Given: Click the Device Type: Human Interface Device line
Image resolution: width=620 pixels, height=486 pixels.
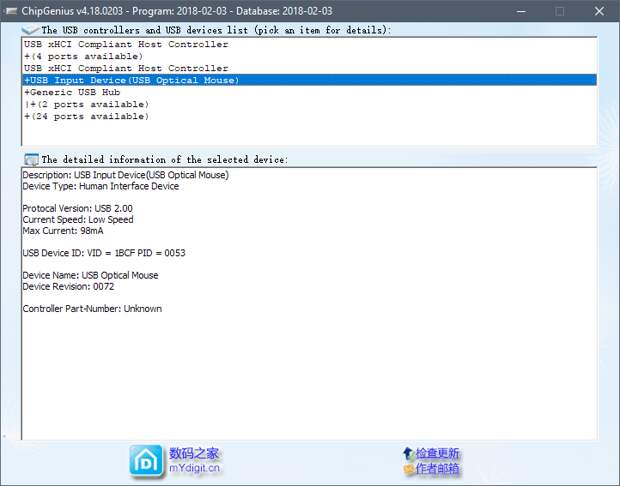Looking at the screenshot, I should coord(100,186).
